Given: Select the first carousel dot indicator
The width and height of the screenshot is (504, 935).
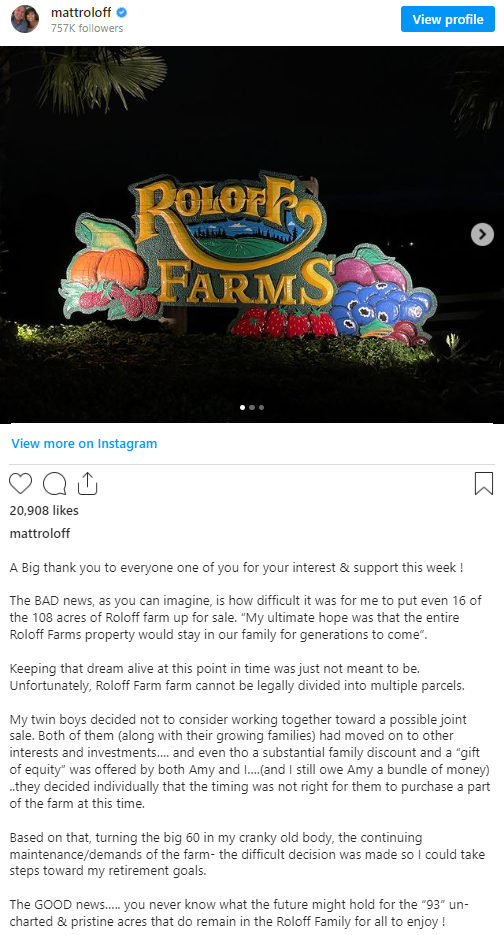Looking at the screenshot, I should tap(242, 407).
